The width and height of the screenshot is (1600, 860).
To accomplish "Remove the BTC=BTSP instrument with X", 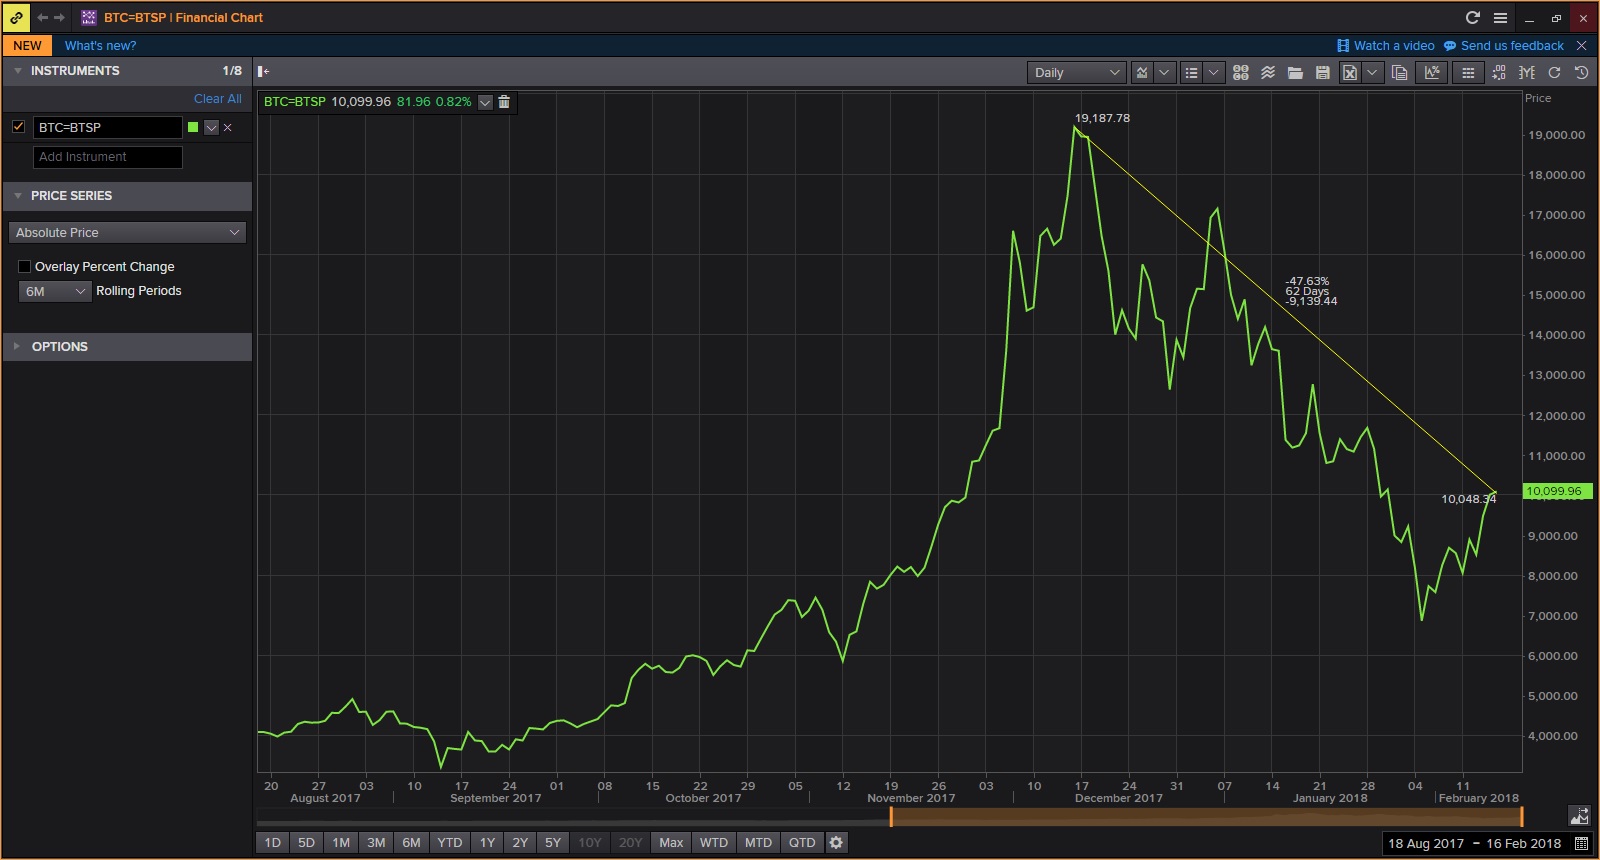I will 228,128.
